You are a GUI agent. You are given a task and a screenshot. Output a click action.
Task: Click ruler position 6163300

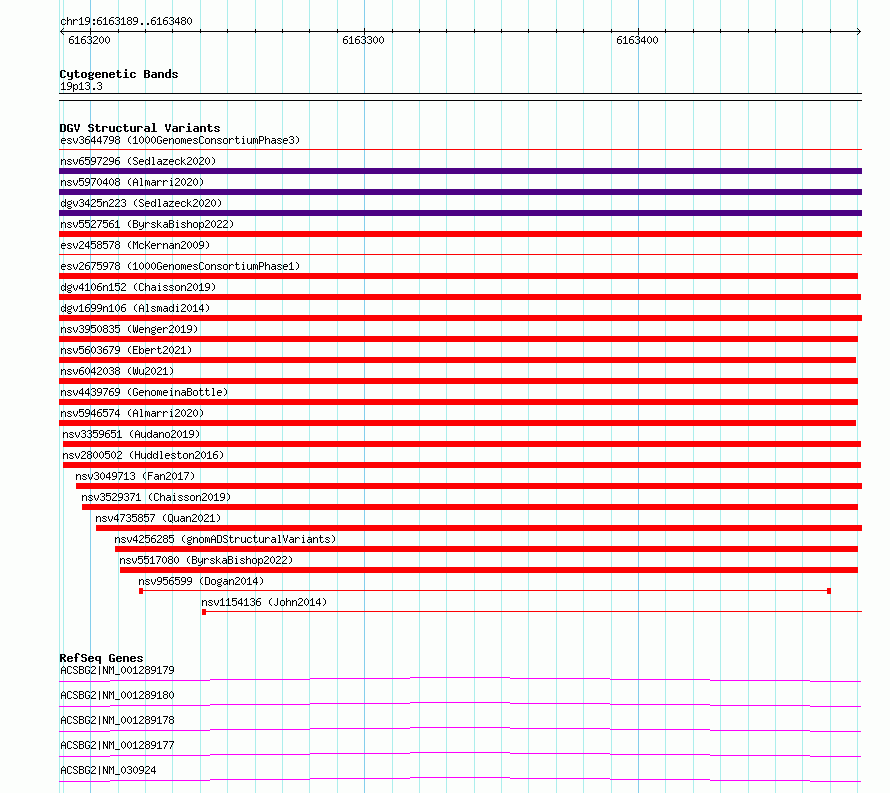pos(363,40)
